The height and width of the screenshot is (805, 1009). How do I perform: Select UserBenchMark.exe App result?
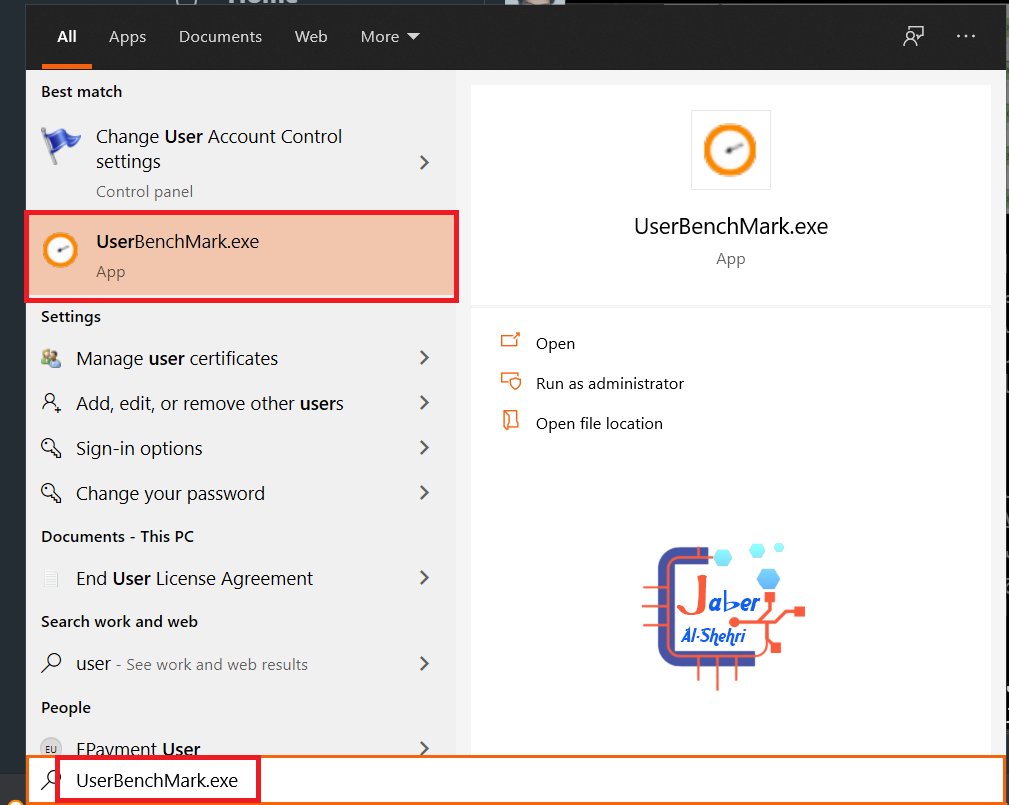(x=241, y=256)
